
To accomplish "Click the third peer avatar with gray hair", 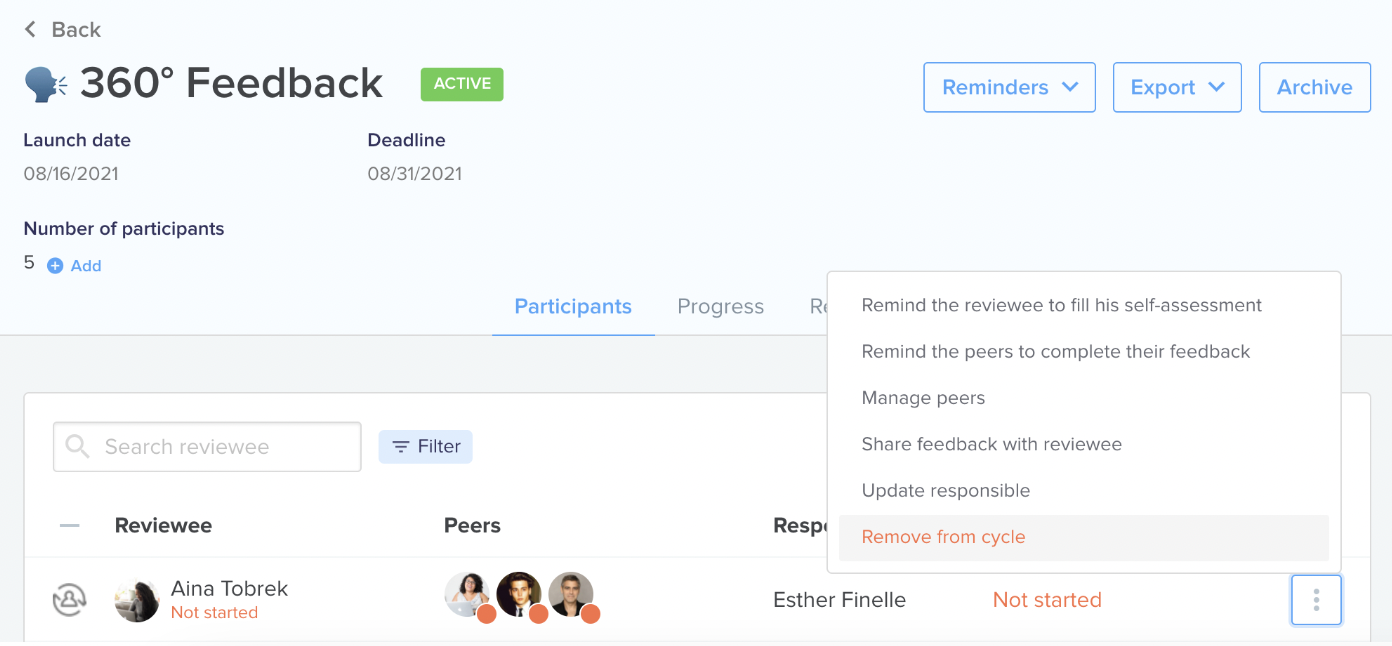I will coord(572,596).
